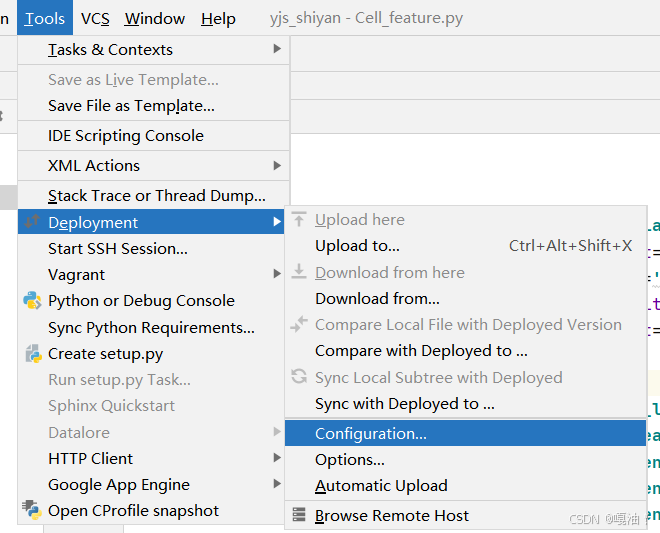Click the Create setup.py icon

[33, 354]
